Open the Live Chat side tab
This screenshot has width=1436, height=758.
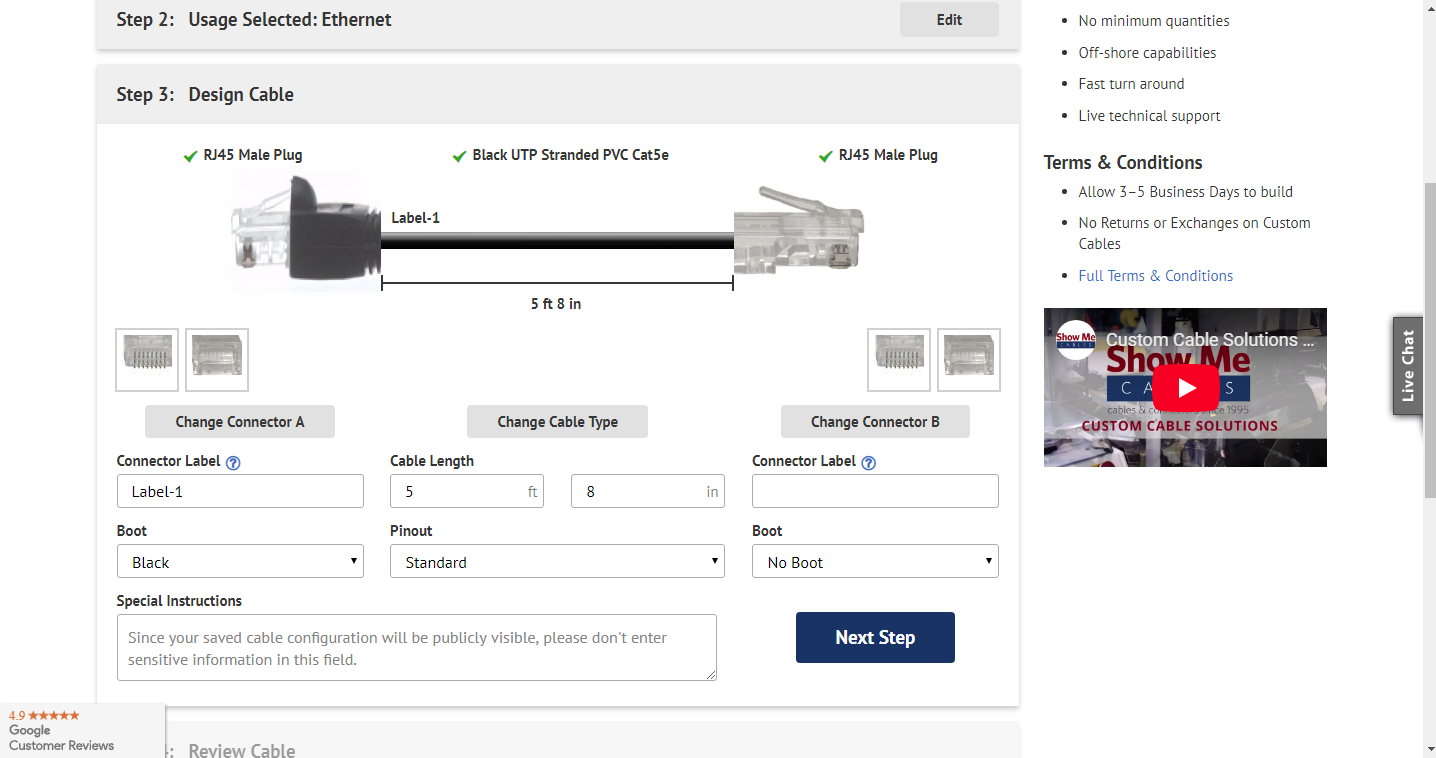(1408, 366)
